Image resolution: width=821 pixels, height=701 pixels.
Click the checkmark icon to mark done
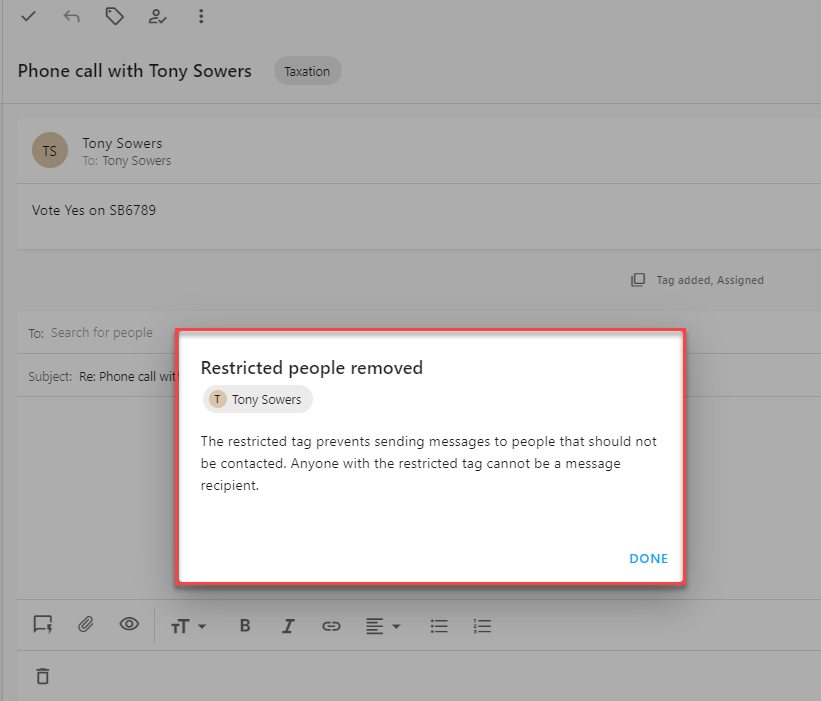28,16
